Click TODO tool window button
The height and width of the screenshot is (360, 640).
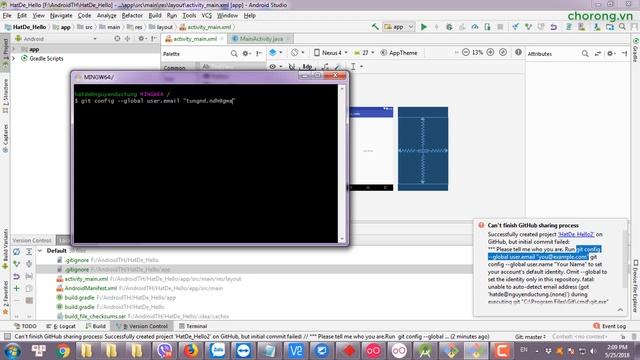coord(25,326)
